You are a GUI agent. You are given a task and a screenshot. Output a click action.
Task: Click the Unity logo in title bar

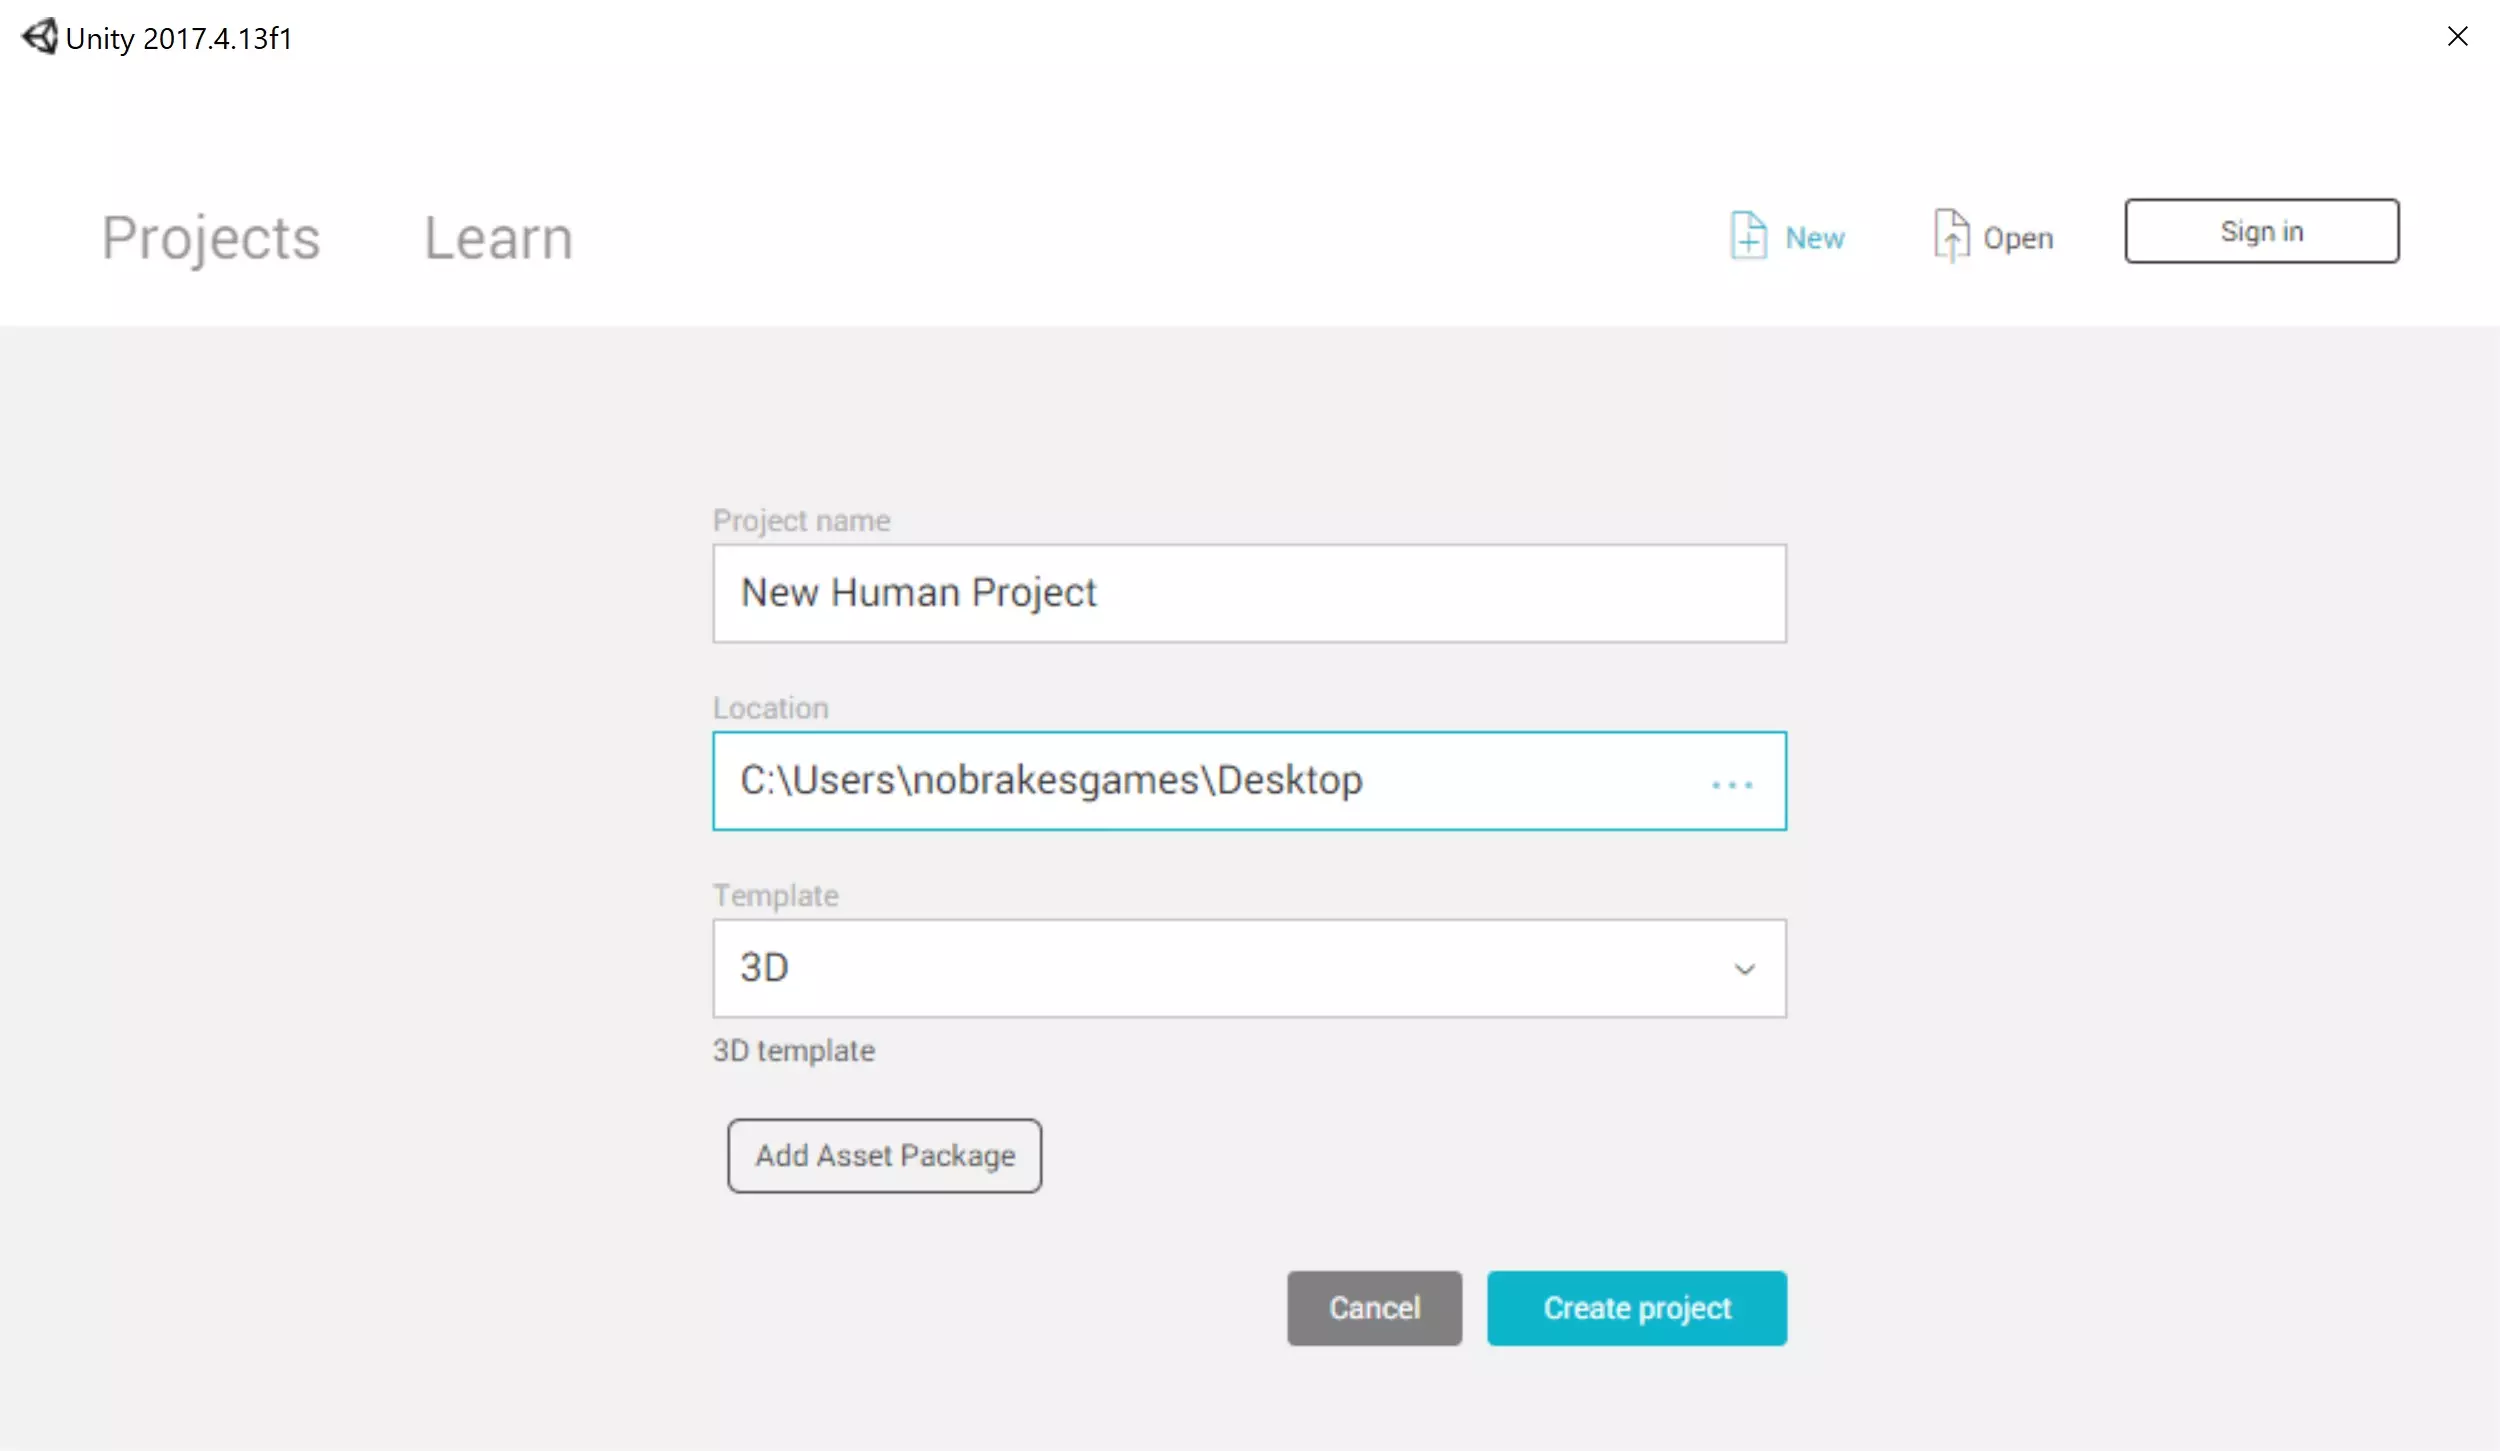pos(40,37)
